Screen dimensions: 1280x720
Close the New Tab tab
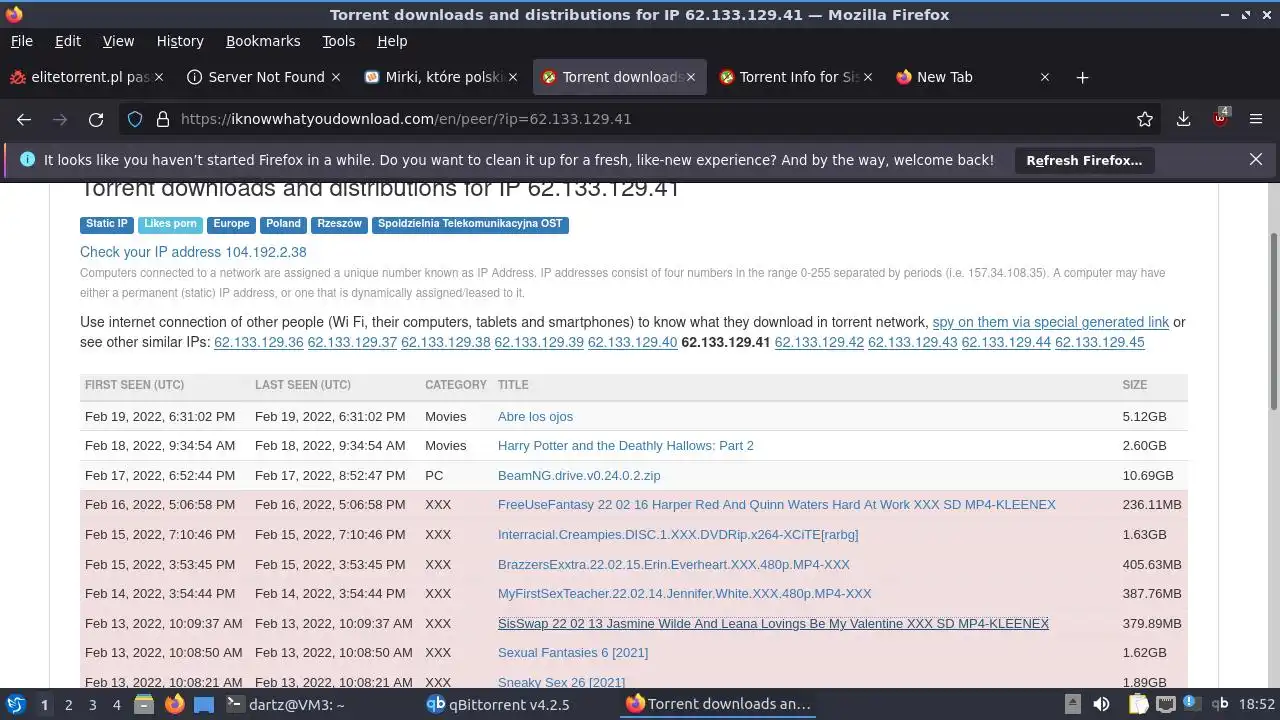1045,77
